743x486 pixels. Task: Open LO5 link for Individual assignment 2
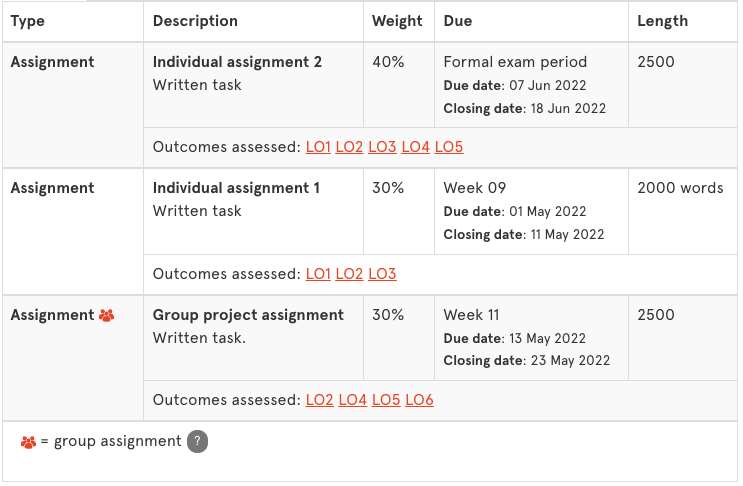pyautogui.click(x=449, y=147)
